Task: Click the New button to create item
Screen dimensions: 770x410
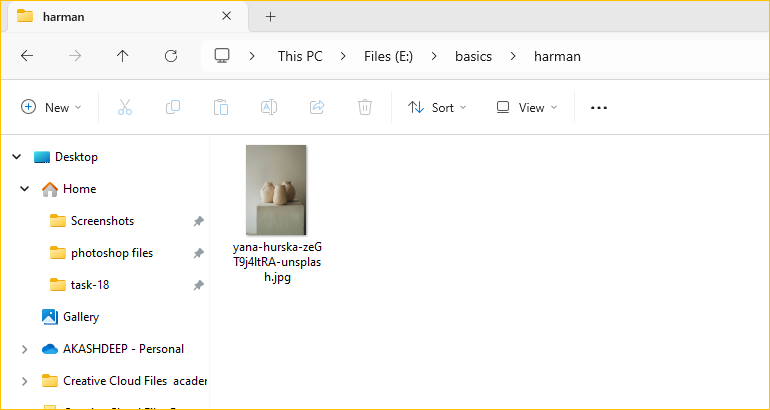Action: click(x=51, y=108)
